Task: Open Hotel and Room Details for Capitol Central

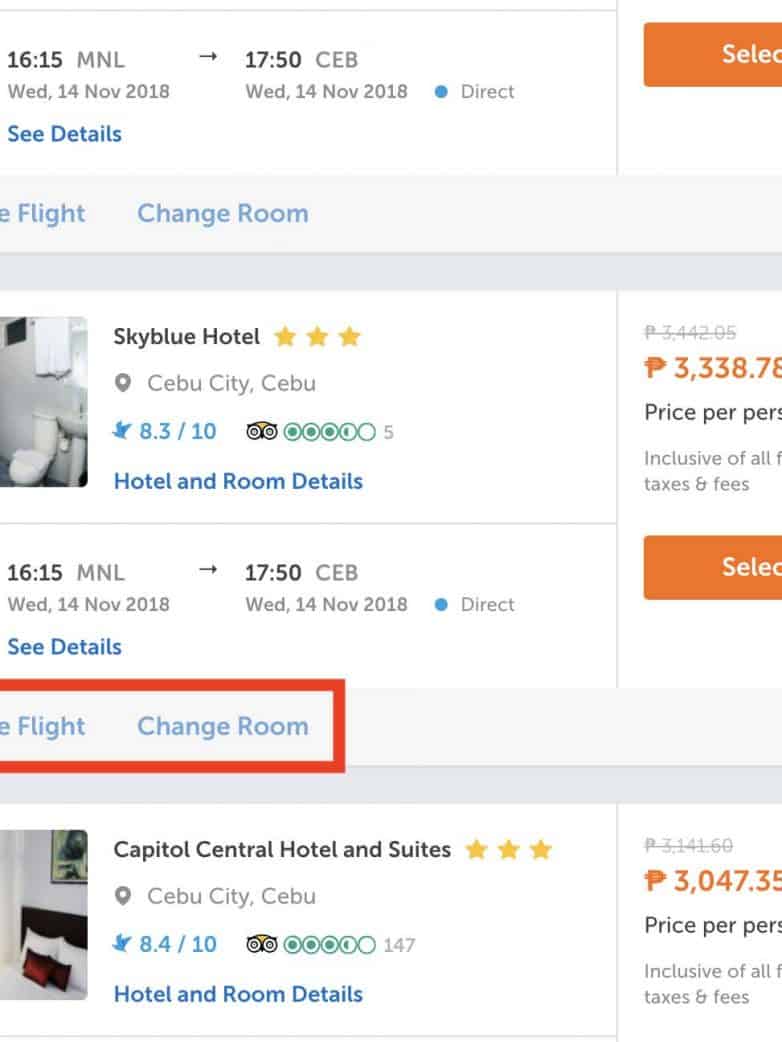Action: [238, 994]
